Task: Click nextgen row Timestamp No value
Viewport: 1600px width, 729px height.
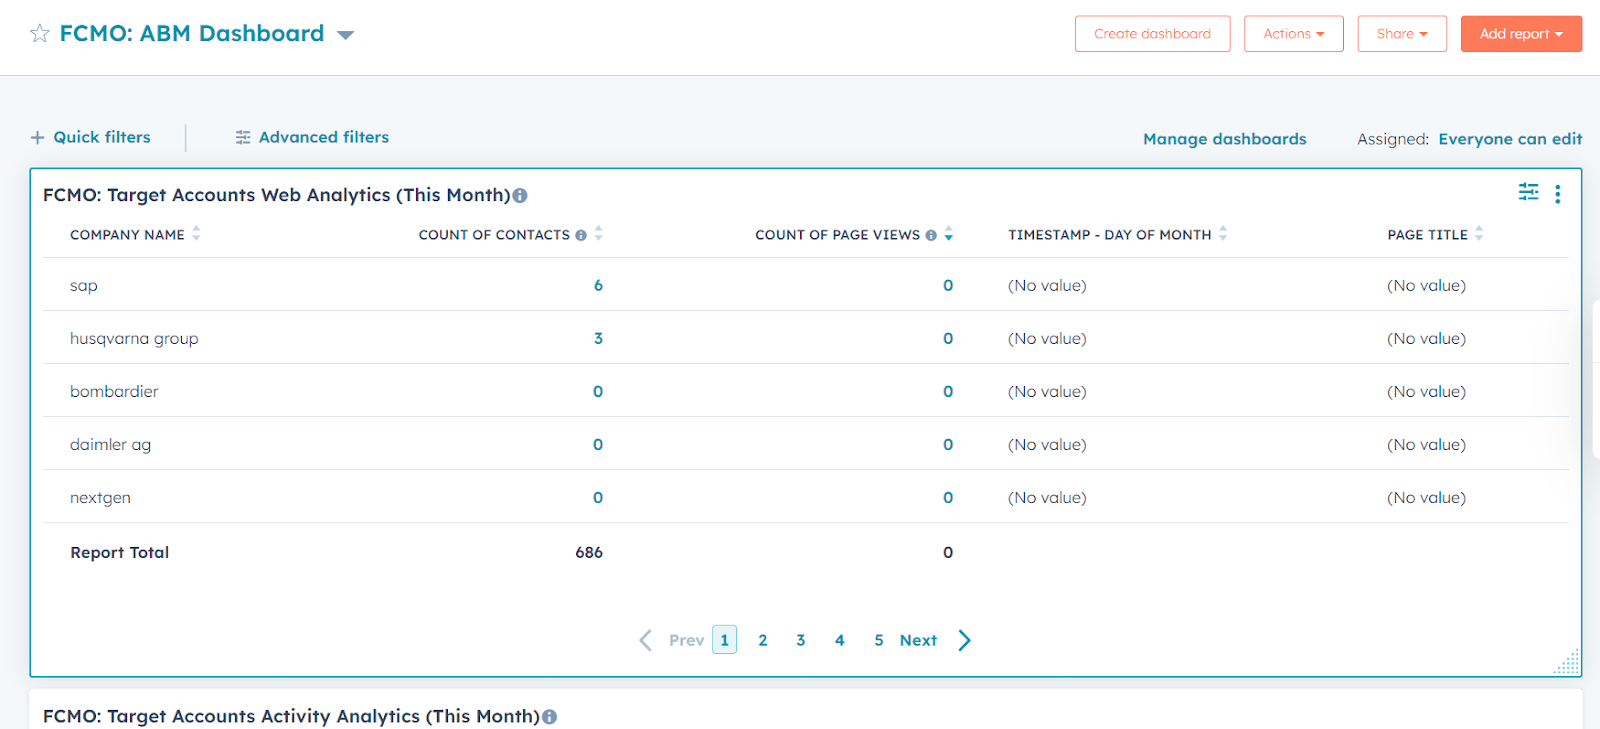Action: pyautogui.click(x=1047, y=497)
